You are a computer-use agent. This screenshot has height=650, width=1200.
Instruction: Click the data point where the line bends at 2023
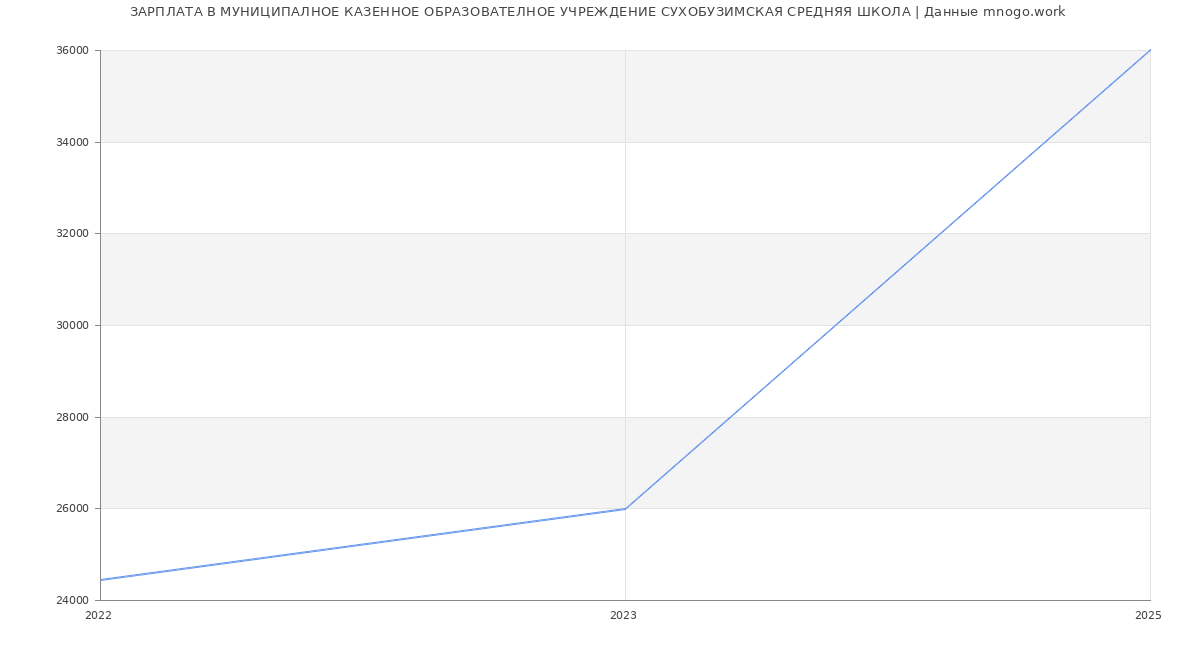tap(625, 509)
